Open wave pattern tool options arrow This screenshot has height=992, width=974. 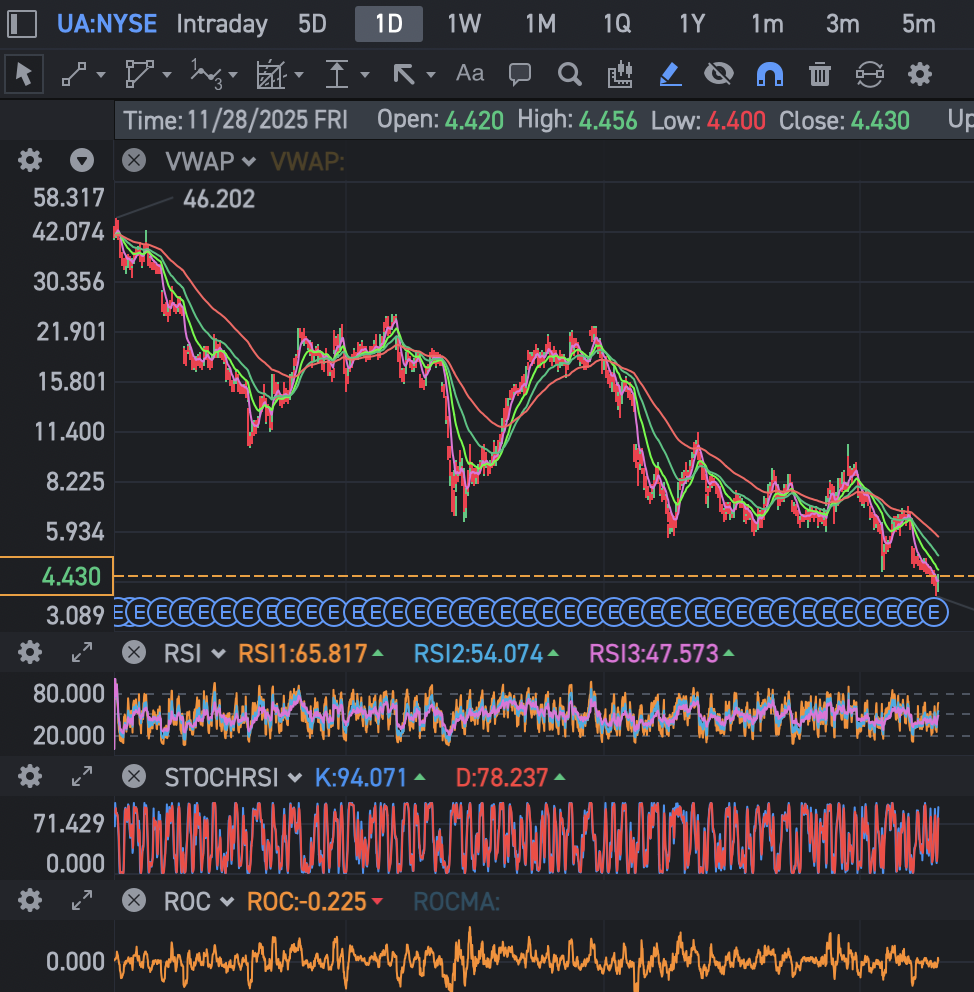233,75
